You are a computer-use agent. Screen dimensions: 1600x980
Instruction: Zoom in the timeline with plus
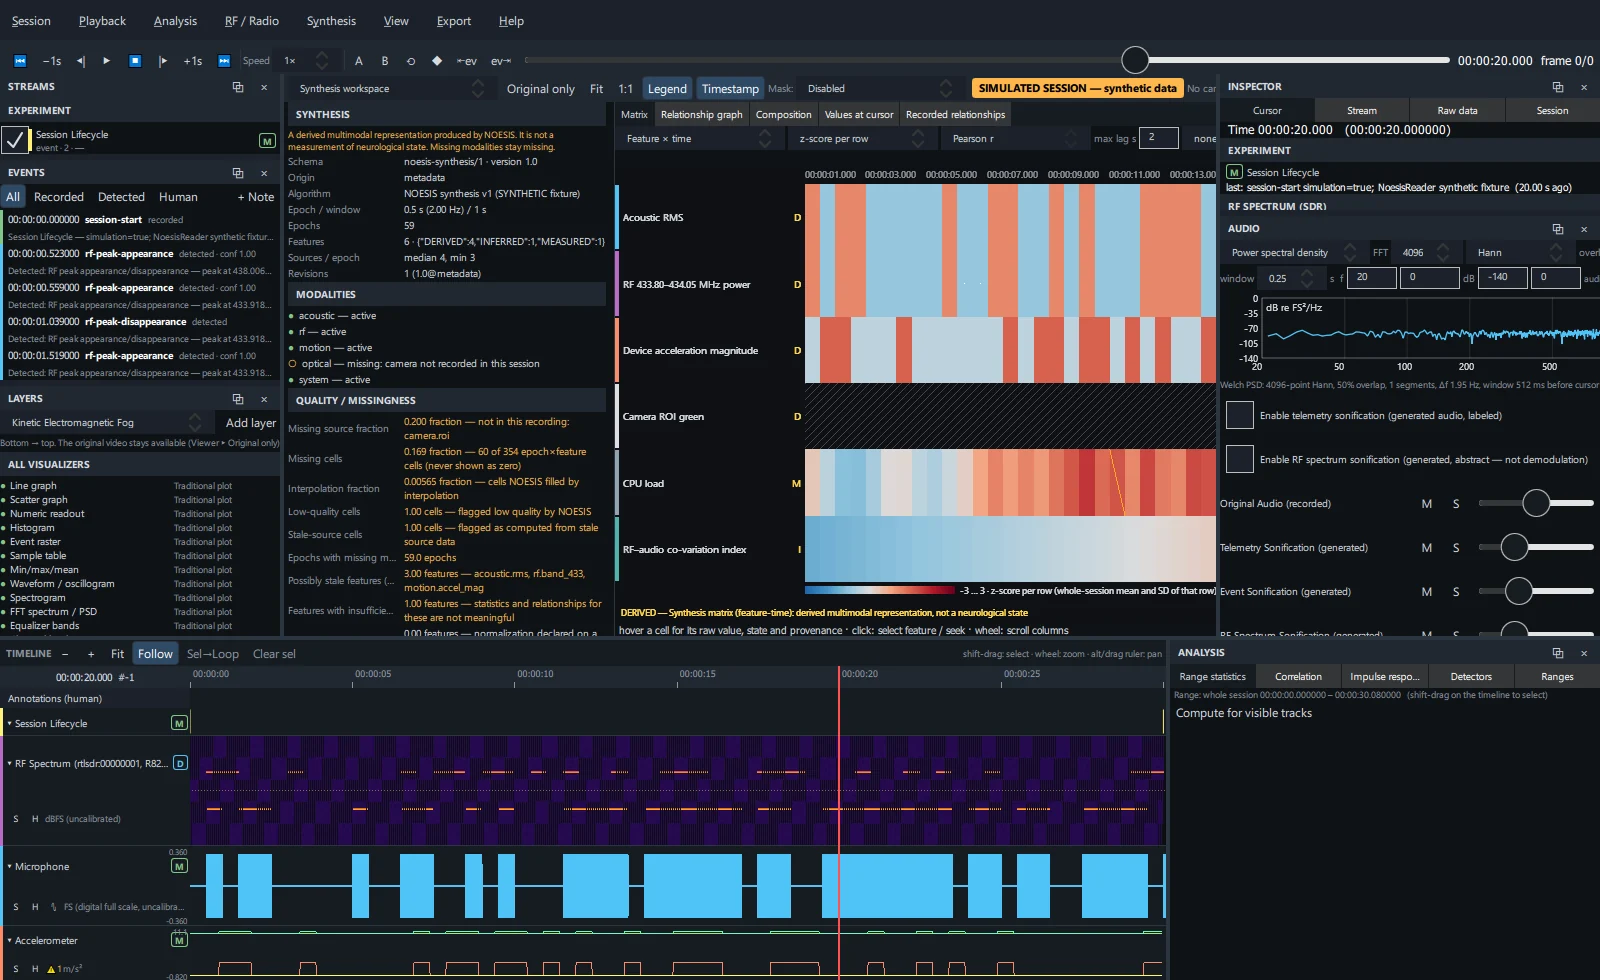91,654
